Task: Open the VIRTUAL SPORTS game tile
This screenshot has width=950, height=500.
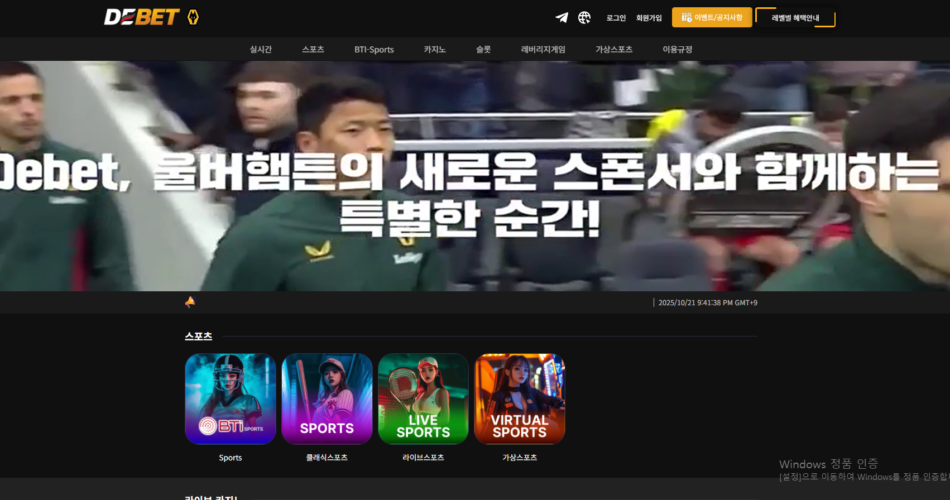Action: coord(519,398)
